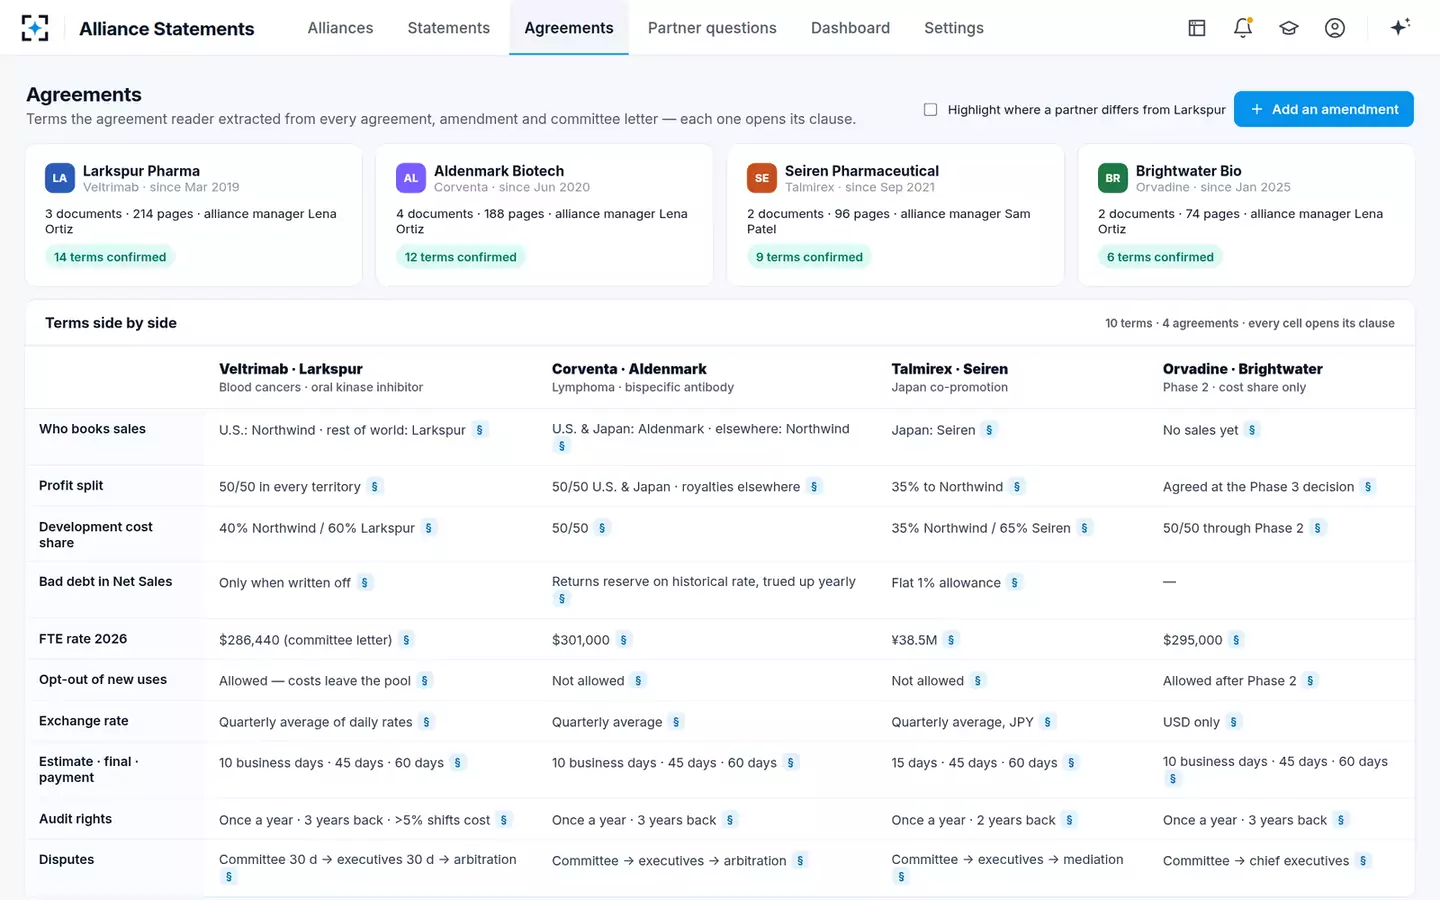This screenshot has height=900, width=1440.
Task: Launch the sparkle assistant icon
Action: click(1400, 27)
